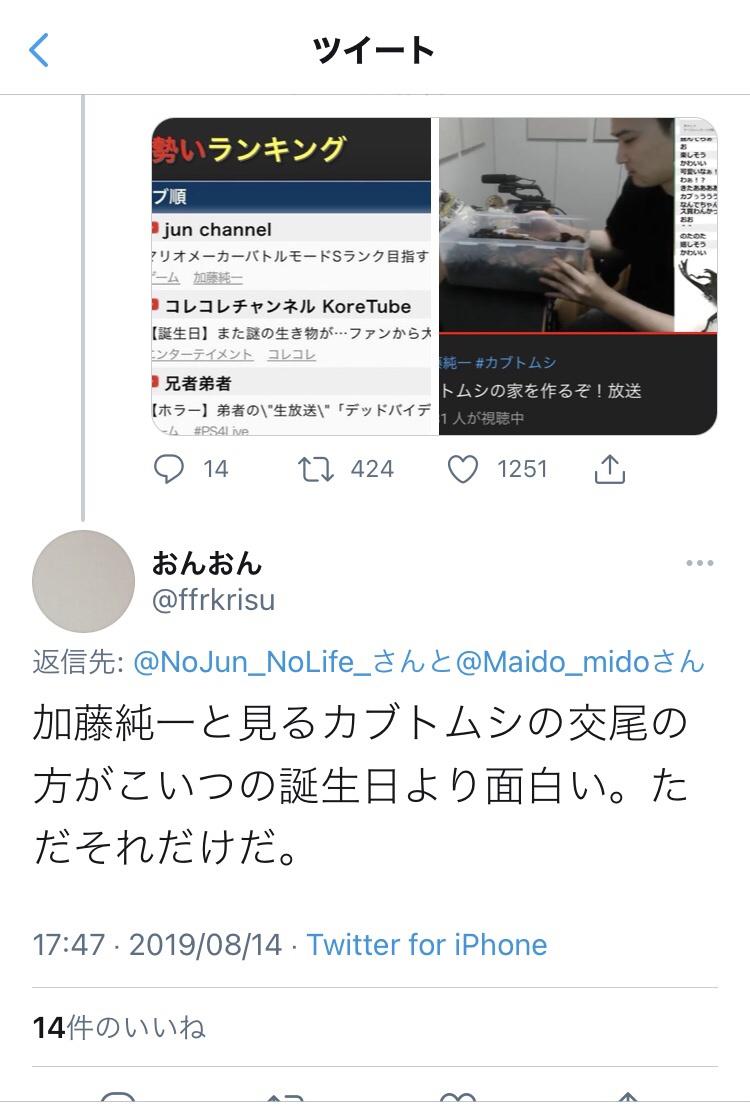Reply to the parent tweet via speech bubble
Image resolution: width=750 pixels, height=1107 pixels.
click(169, 469)
